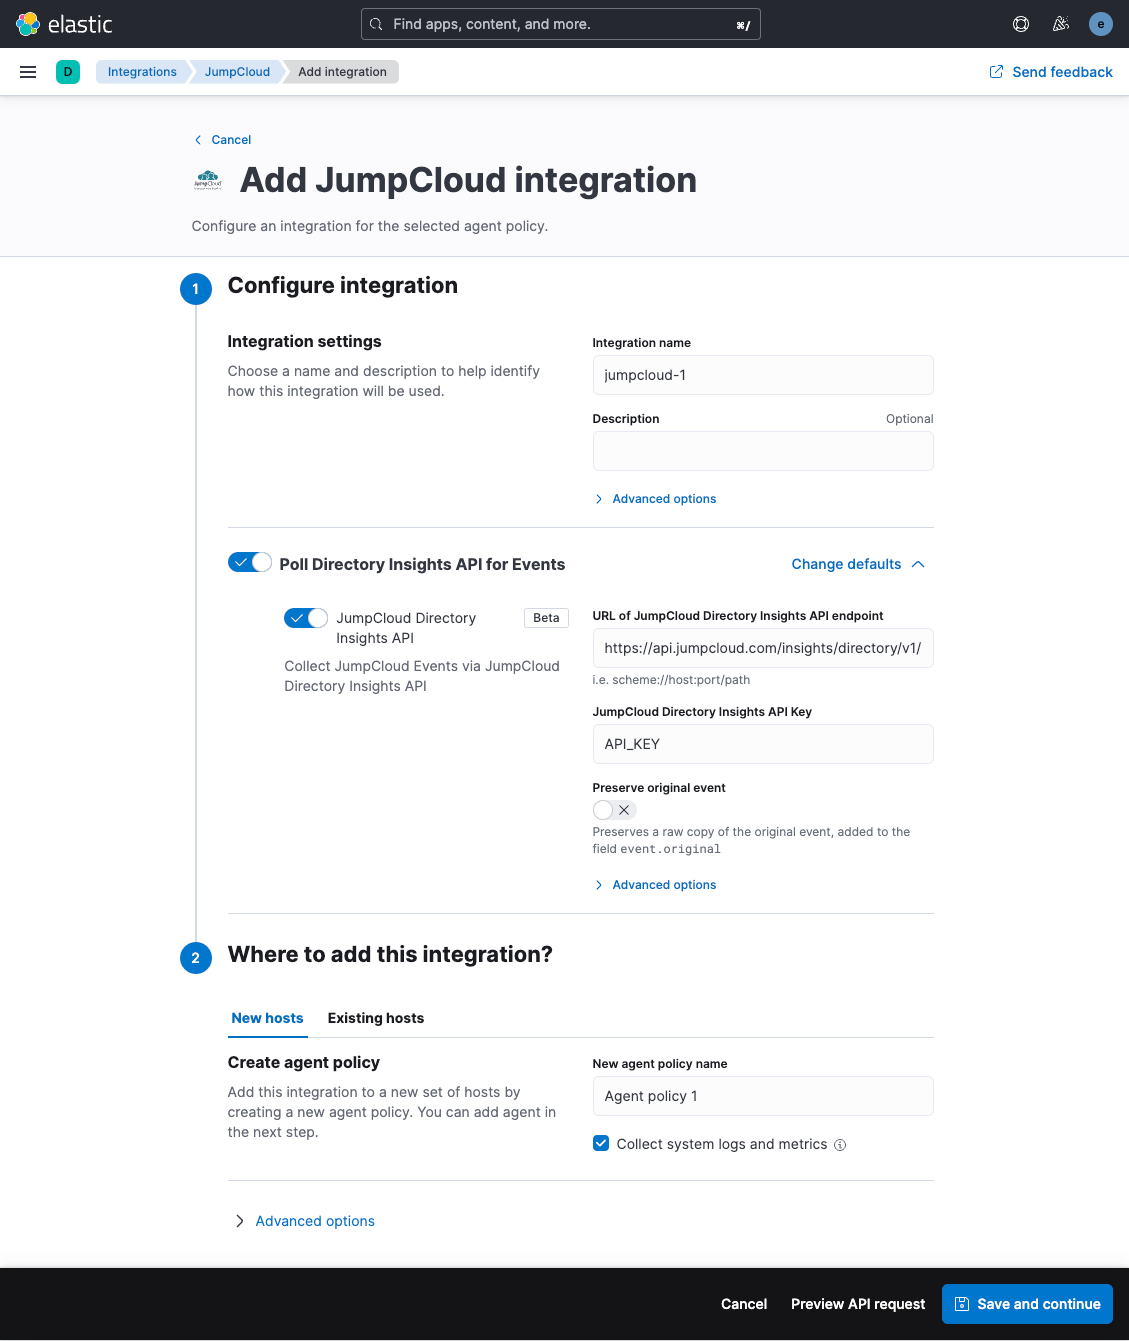This screenshot has height=1341, width=1129.
Task: Click the JumpCloud integration logo
Action: 208,181
